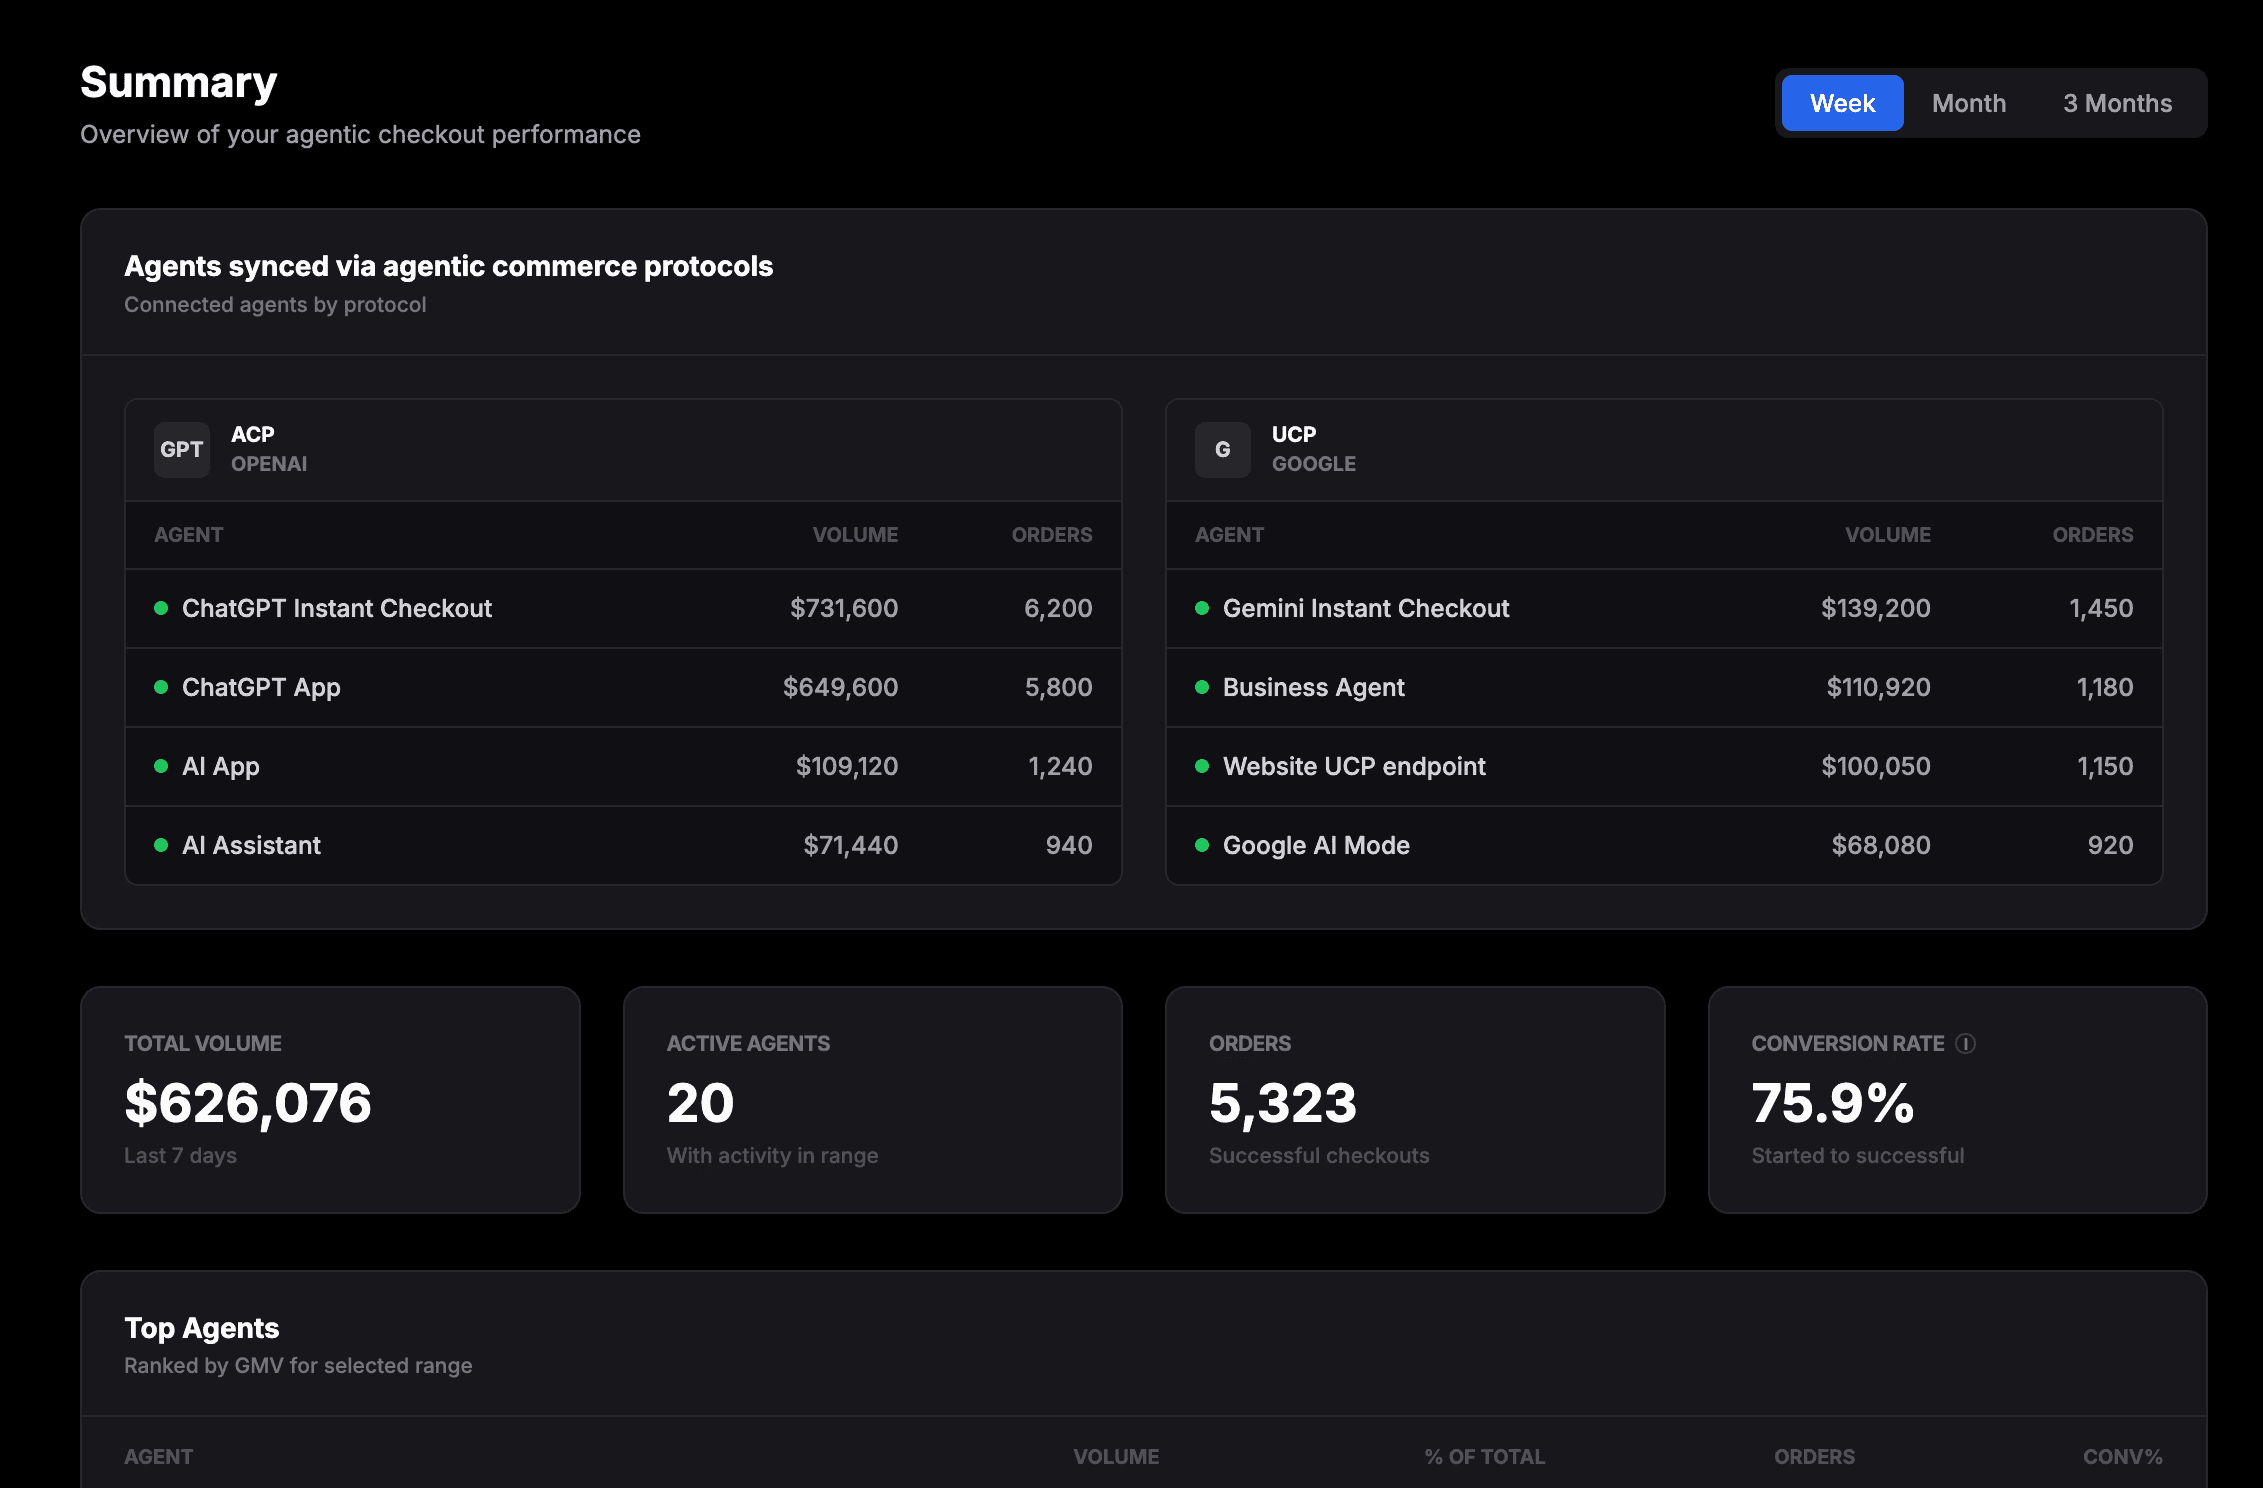Sort Top Agents by % of Total
Screen dimensions: 2263x1488
pos(1484,1457)
